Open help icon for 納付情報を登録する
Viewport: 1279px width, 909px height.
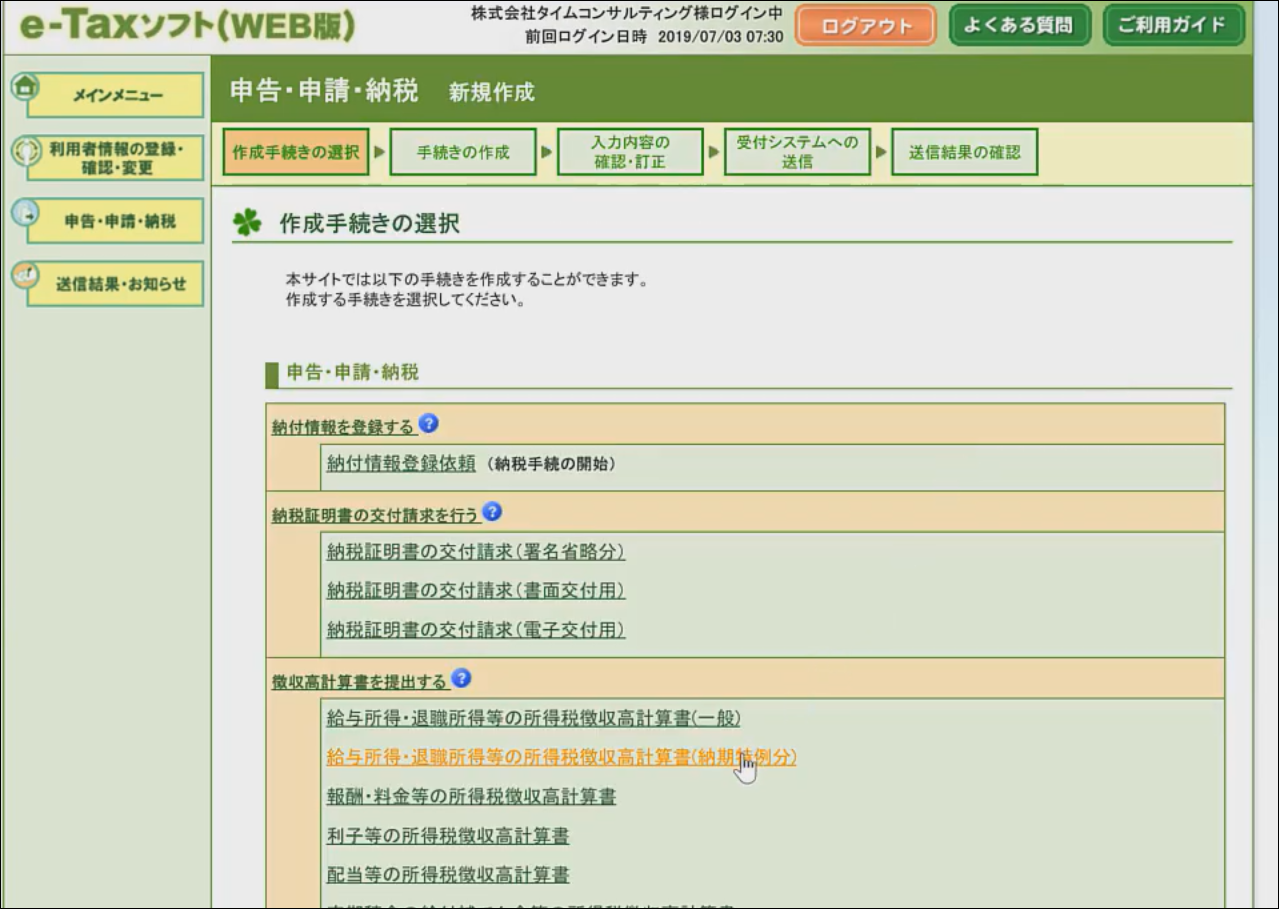(429, 424)
